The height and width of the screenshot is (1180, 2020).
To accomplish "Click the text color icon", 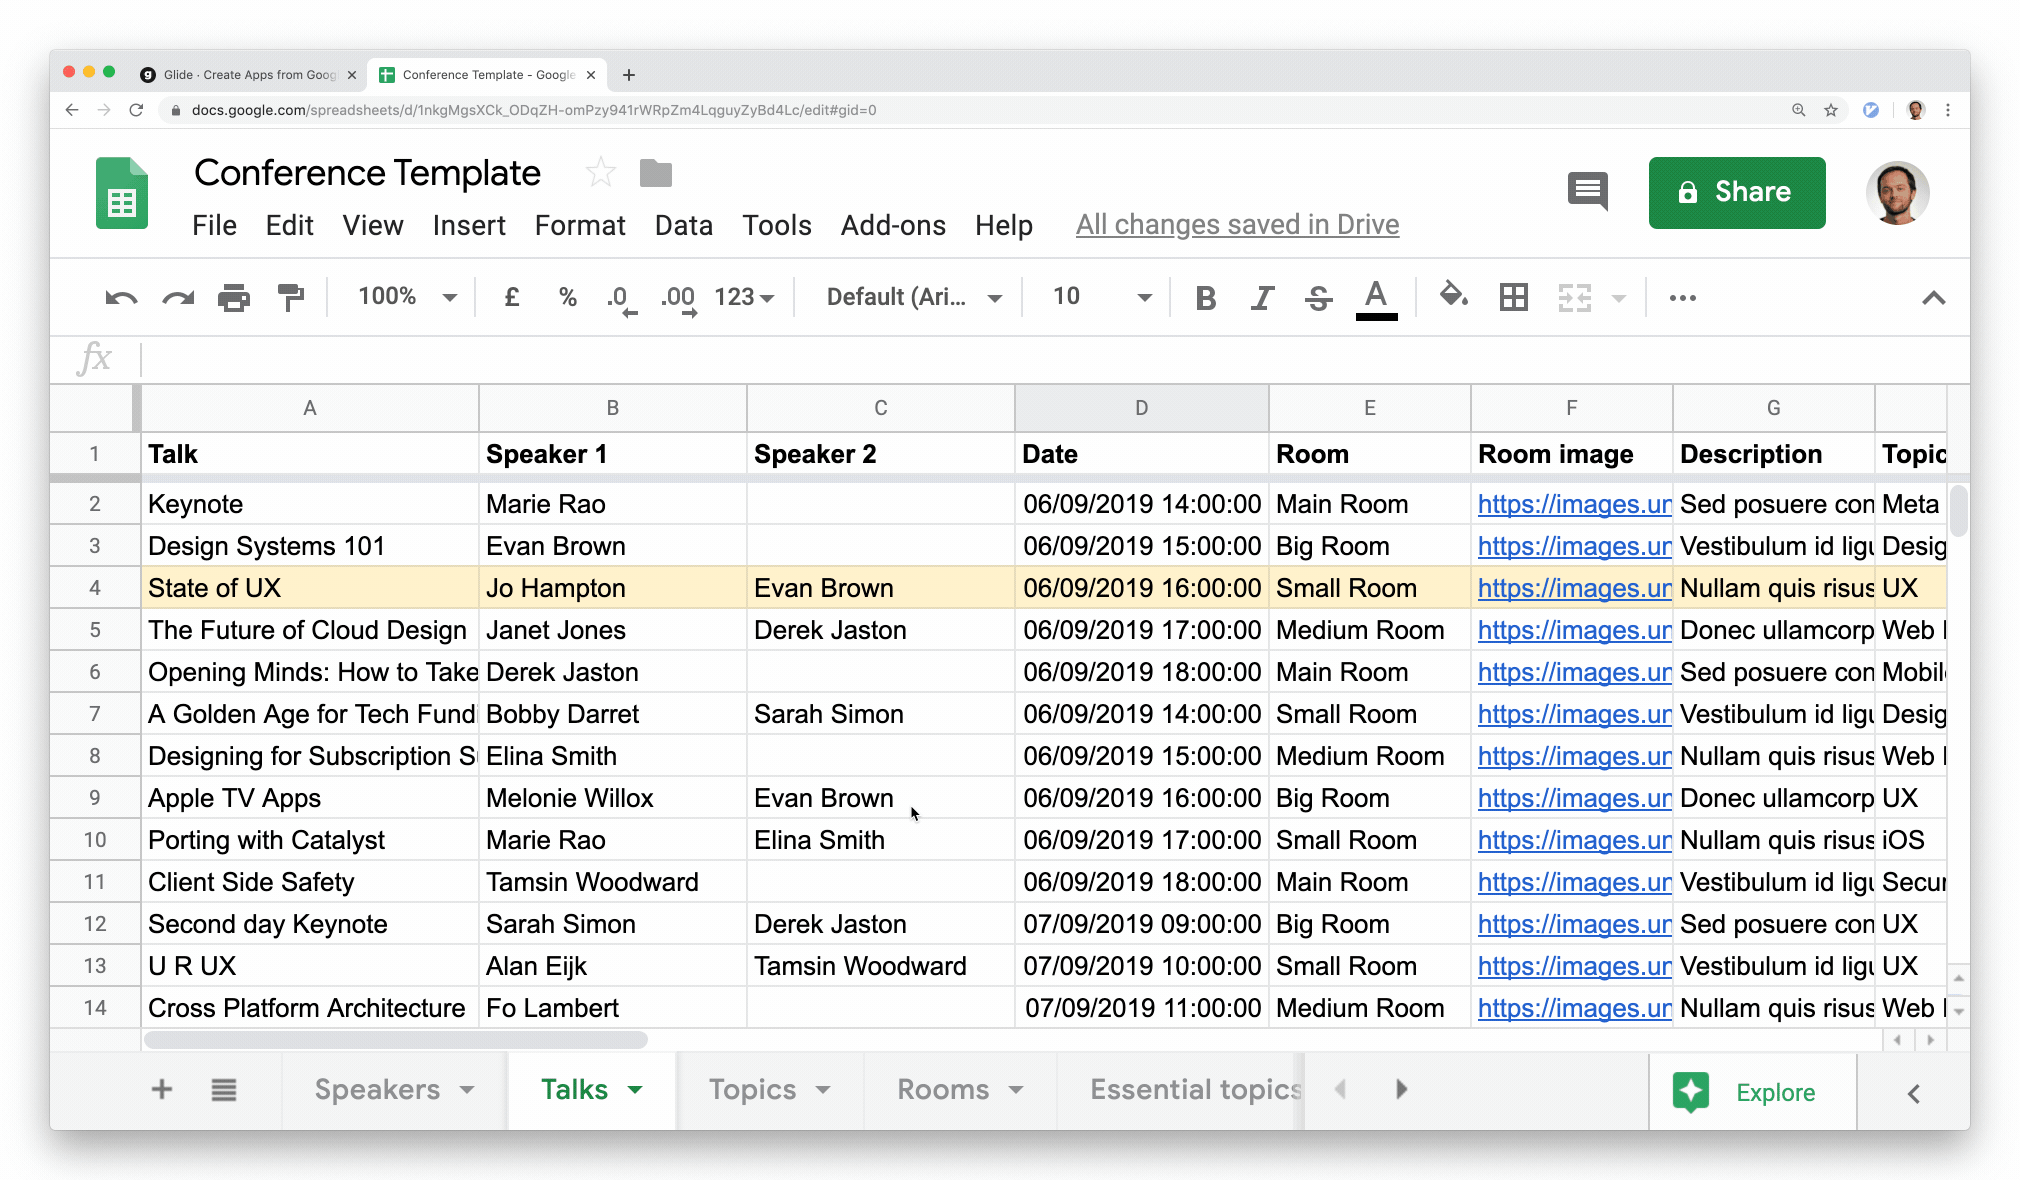I will click(1376, 298).
